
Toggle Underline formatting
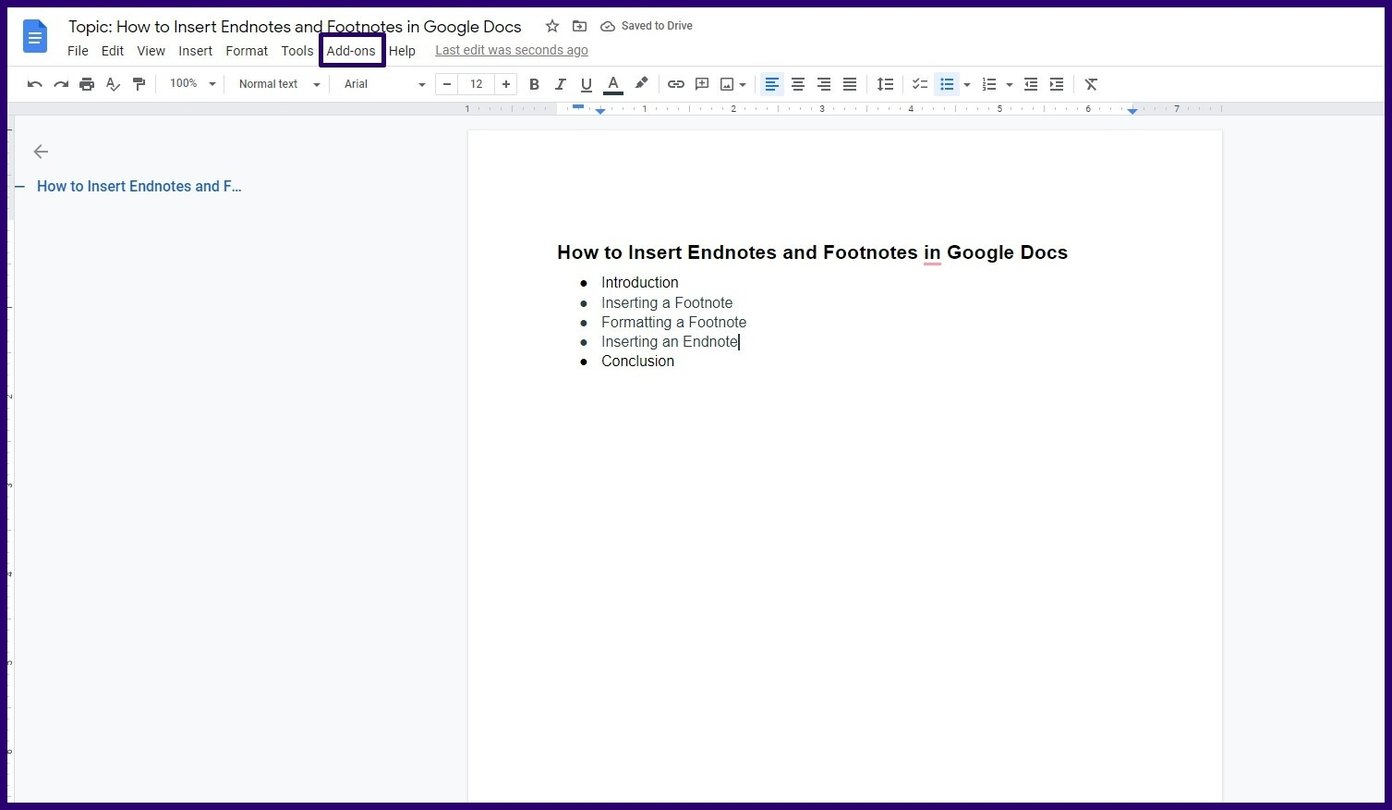(x=586, y=84)
